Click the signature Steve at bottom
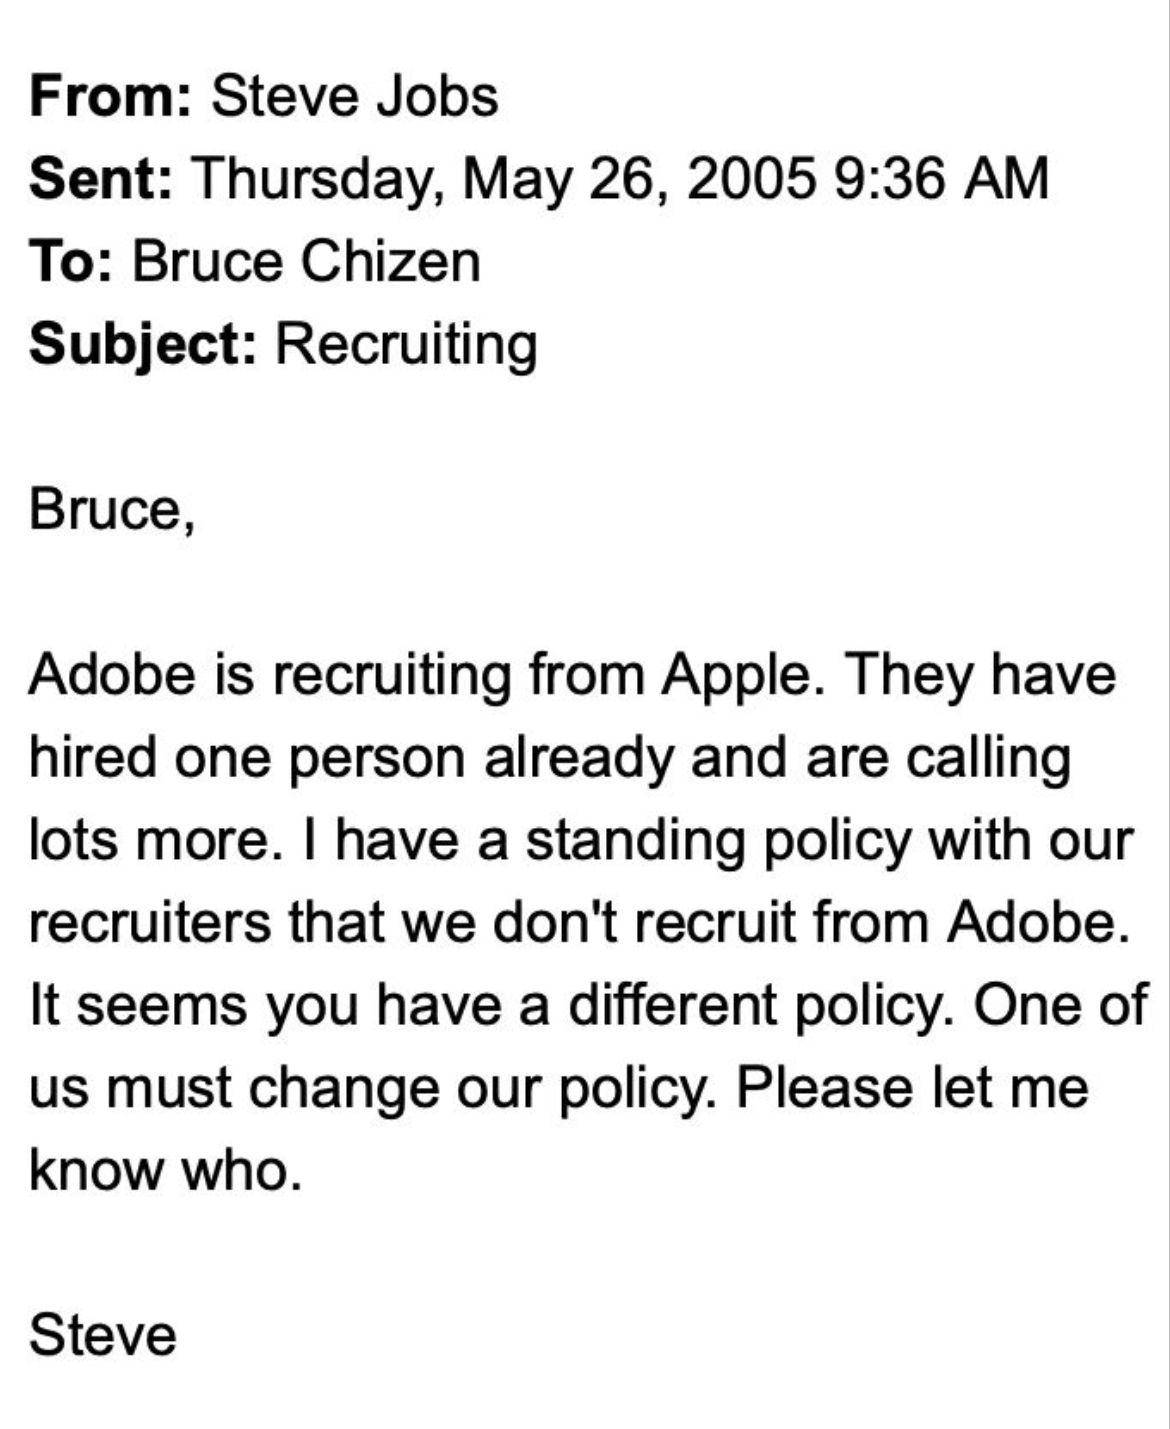1170x1429 pixels. tap(103, 1335)
